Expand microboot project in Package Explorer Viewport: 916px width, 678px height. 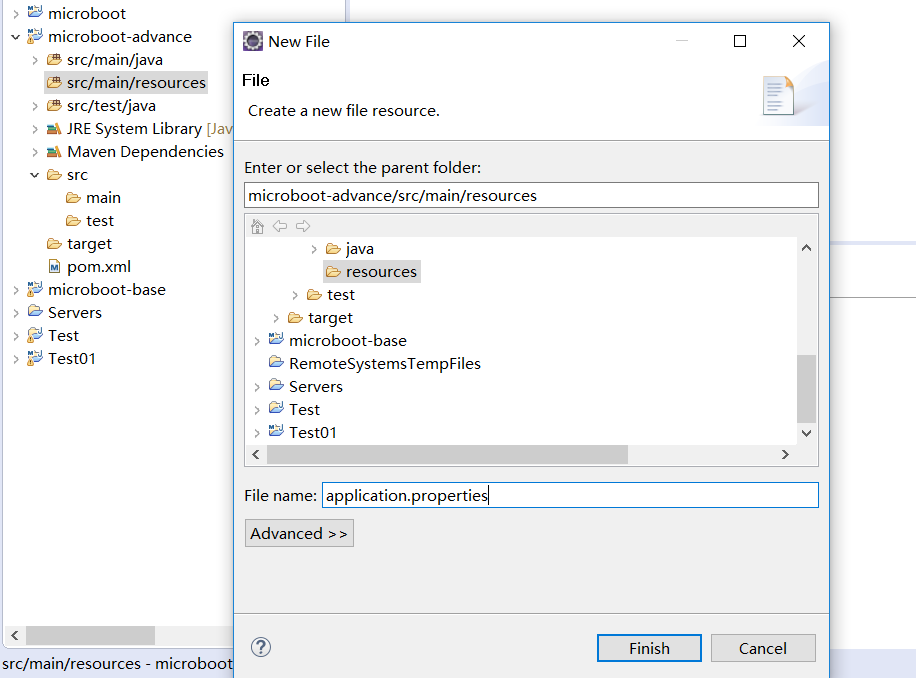tap(16, 14)
